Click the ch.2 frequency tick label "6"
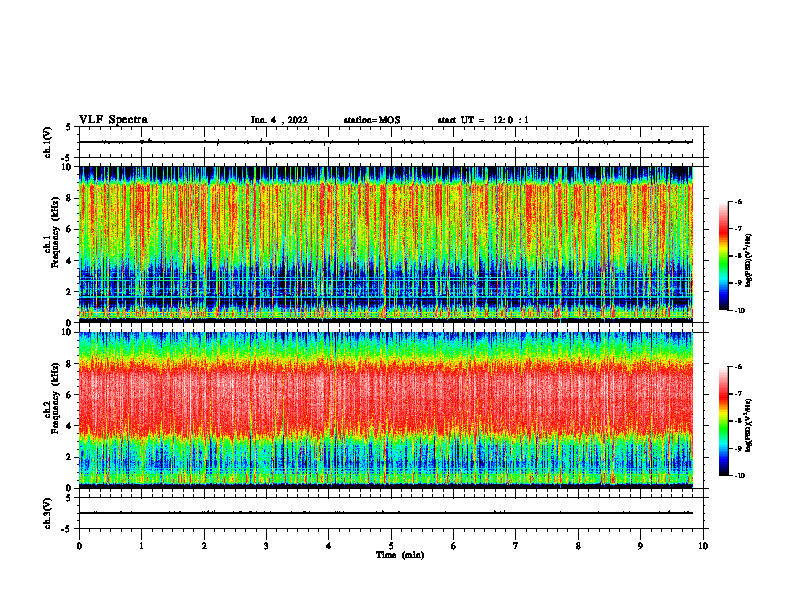This screenshot has width=792, height=612. point(70,395)
